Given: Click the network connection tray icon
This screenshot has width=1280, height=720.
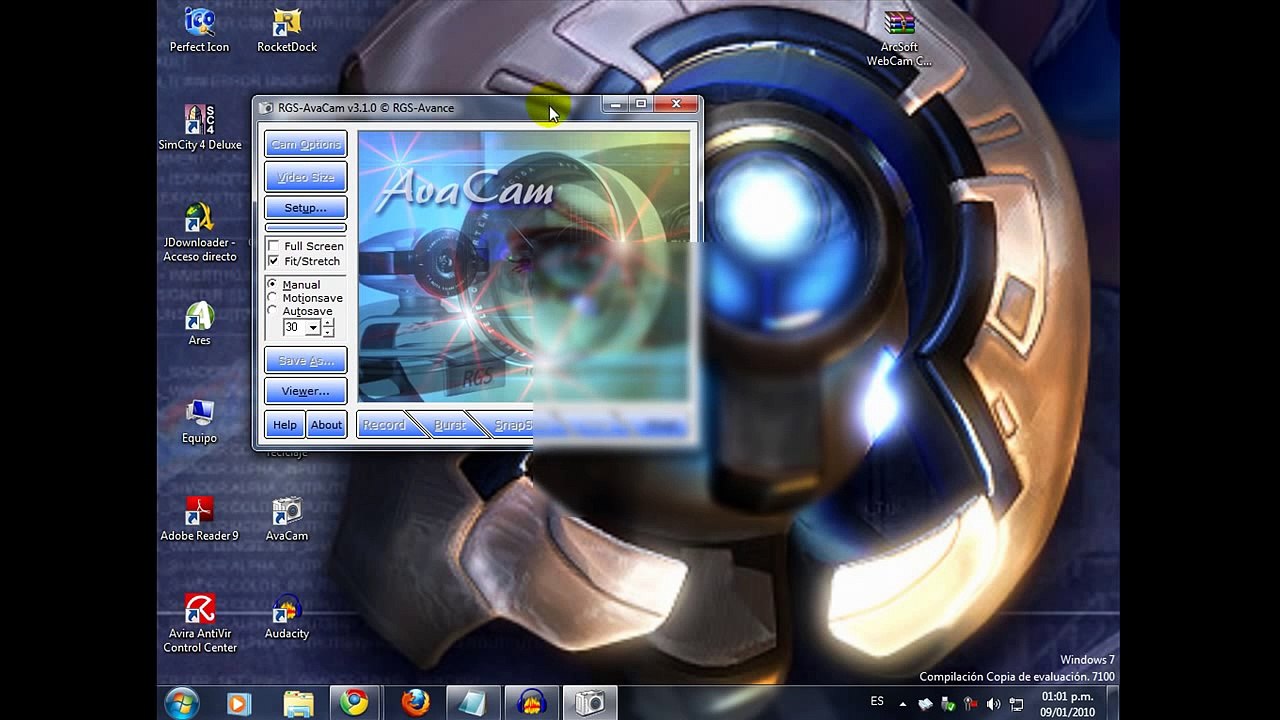Looking at the screenshot, I should point(1016,704).
